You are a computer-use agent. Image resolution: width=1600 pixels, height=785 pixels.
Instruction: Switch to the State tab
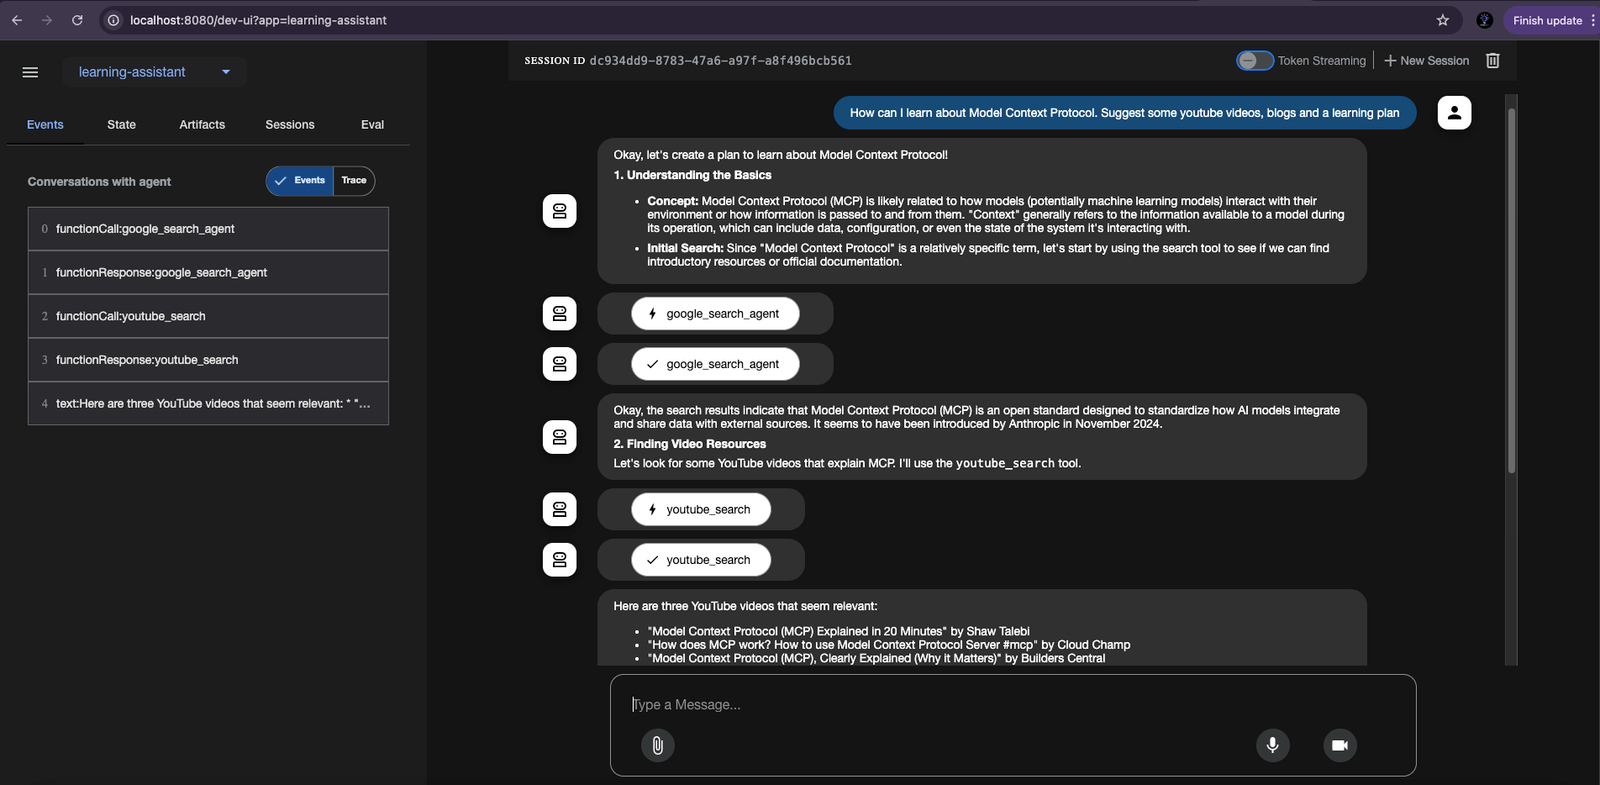(121, 125)
